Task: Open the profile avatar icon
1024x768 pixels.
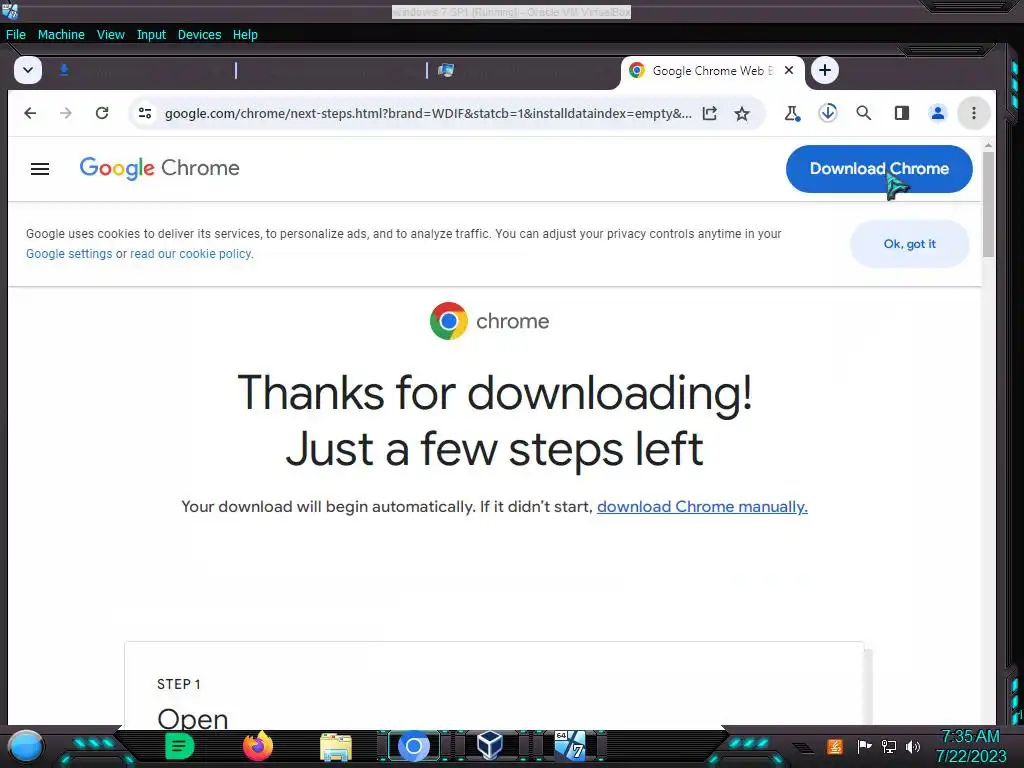Action: tap(937, 113)
